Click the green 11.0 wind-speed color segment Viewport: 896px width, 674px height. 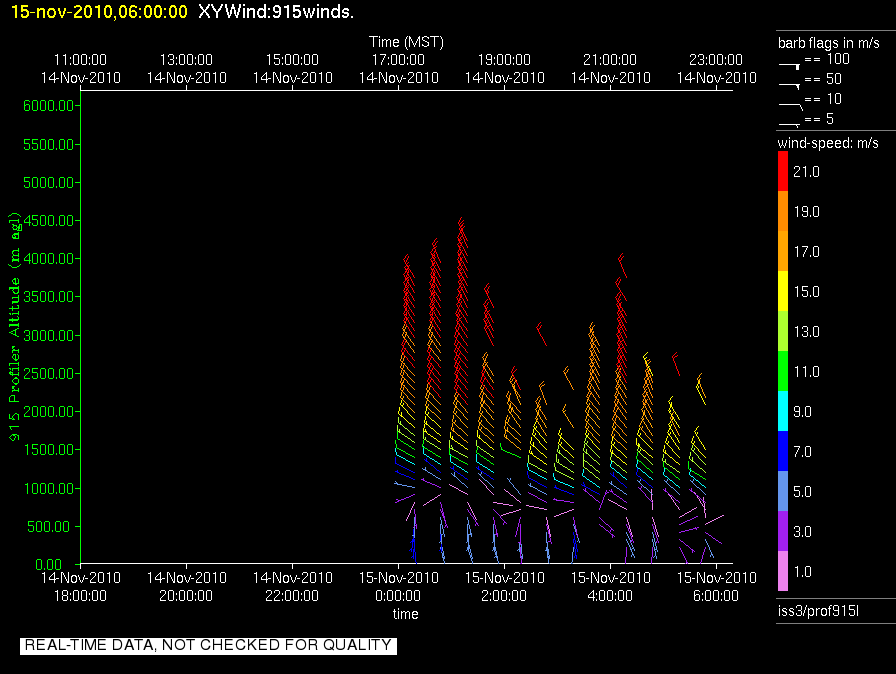click(783, 371)
